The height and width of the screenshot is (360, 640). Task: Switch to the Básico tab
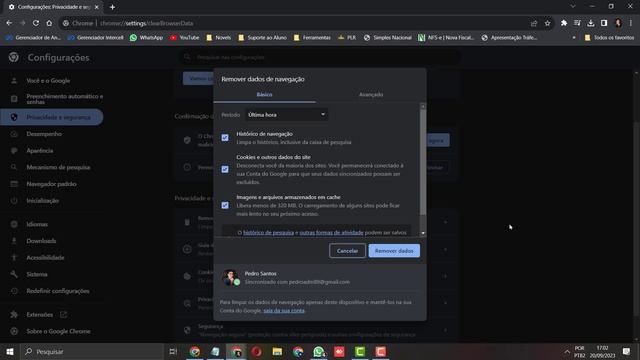point(264,94)
